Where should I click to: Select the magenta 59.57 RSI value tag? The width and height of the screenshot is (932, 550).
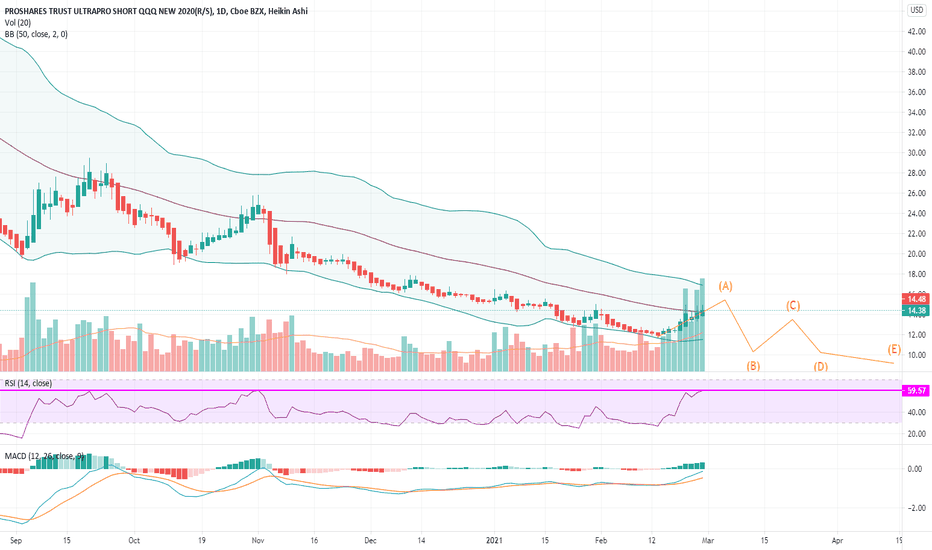(916, 391)
